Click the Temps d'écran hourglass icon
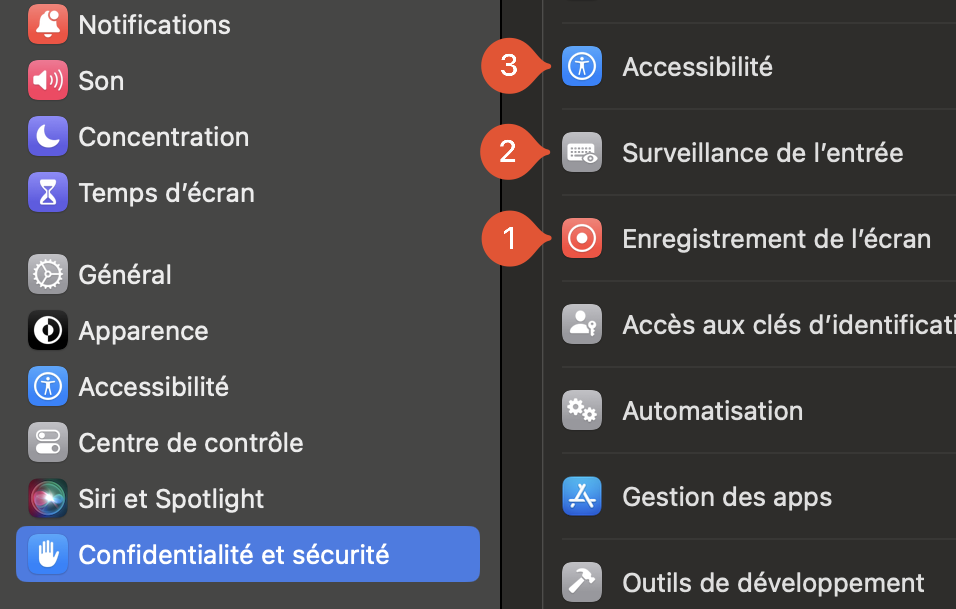Image resolution: width=956 pixels, height=609 pixels. point(48,192)
